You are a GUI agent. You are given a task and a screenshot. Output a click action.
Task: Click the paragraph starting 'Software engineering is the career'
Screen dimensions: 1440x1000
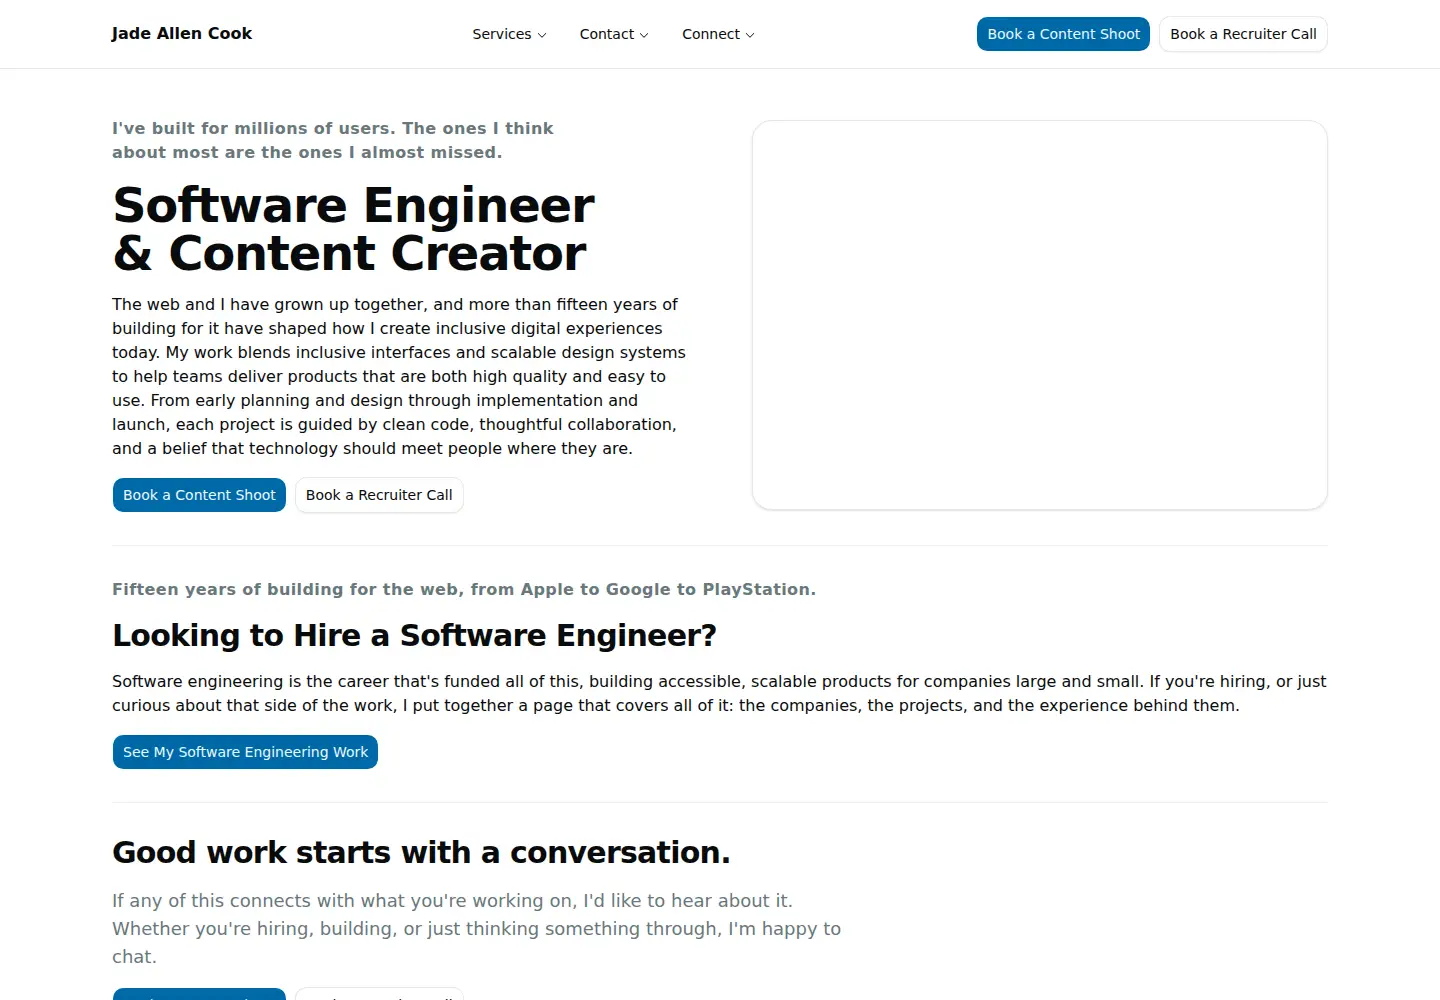[x=719, y=693]
